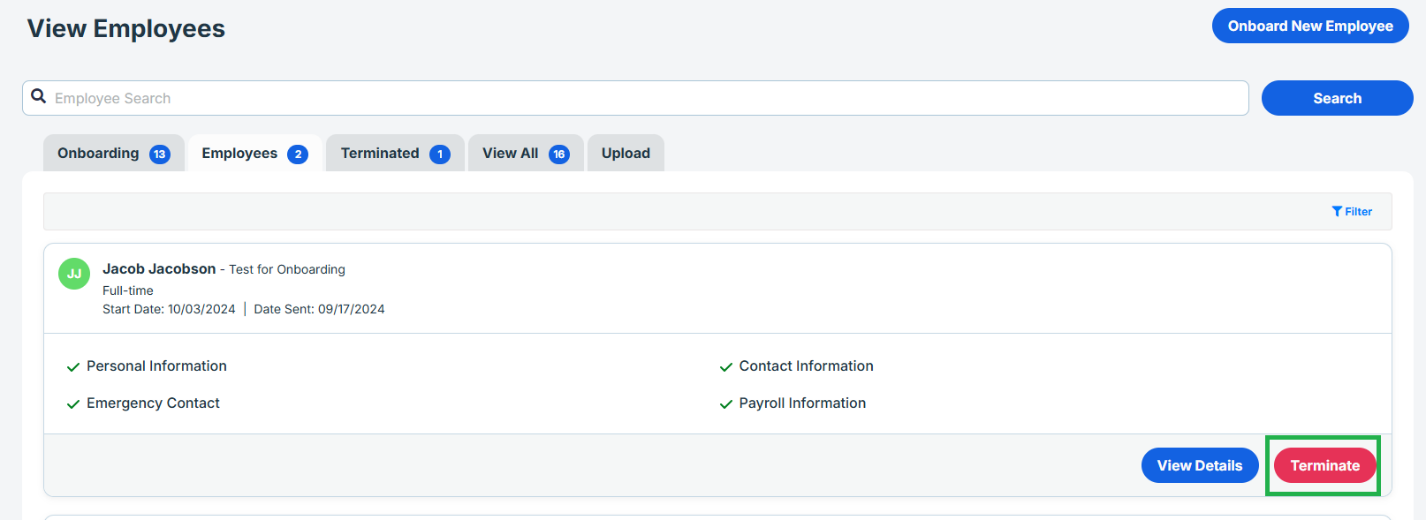Screen dimensions: 1426x520
Task: Switch to the Onboarding tab
Action: pyautogui.click(x=98, y=153)
